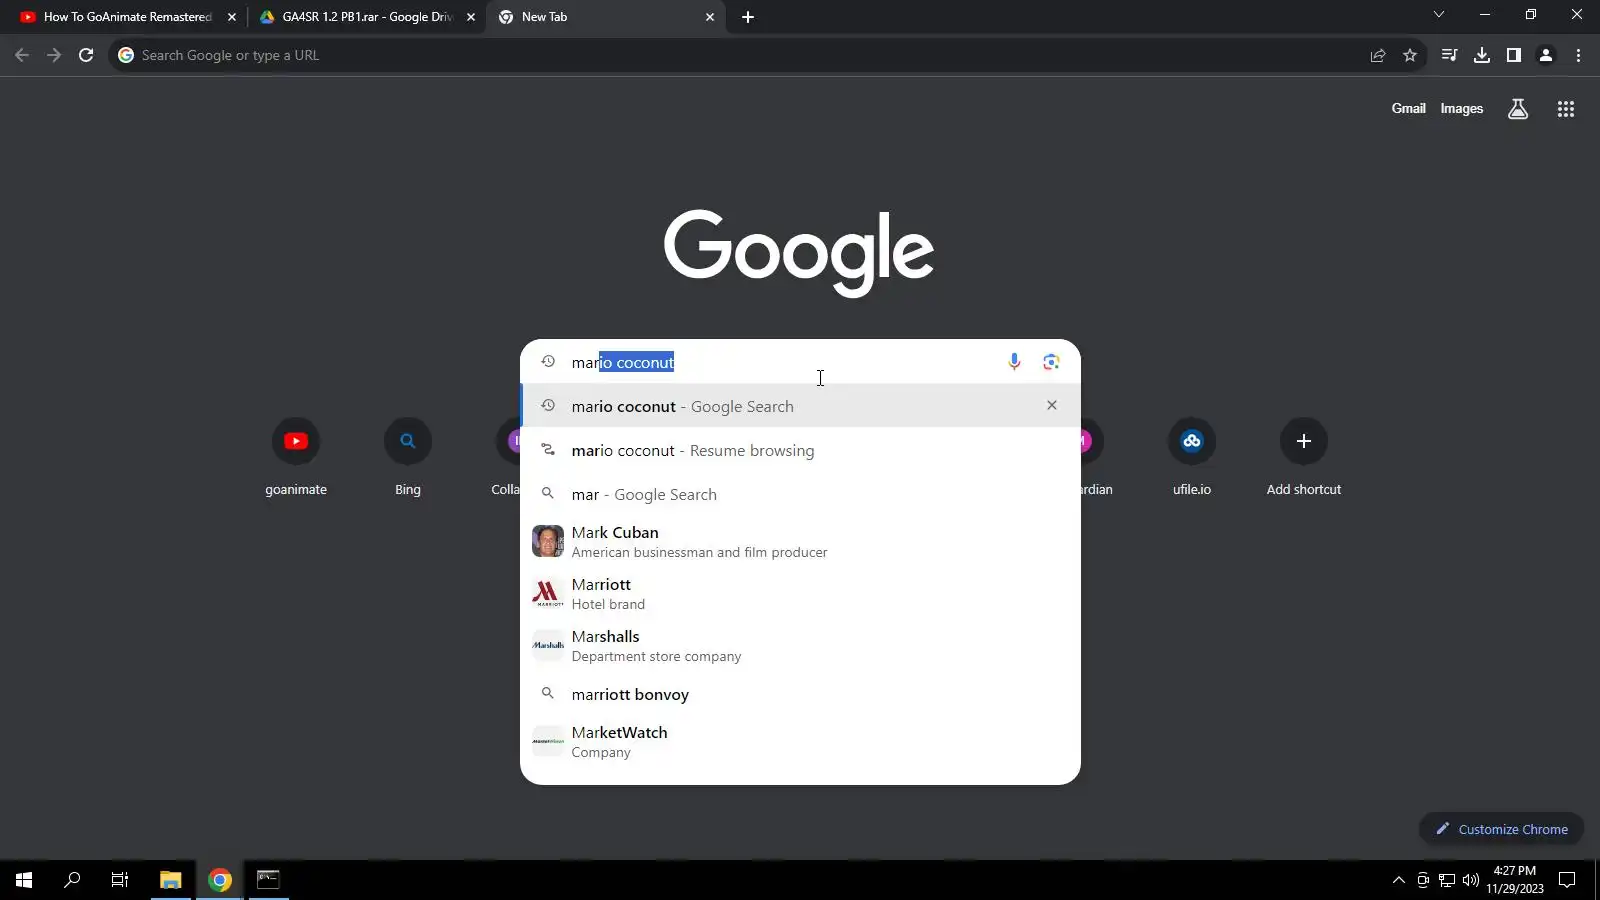Open the taskbar clock and date

point(1515,880)
